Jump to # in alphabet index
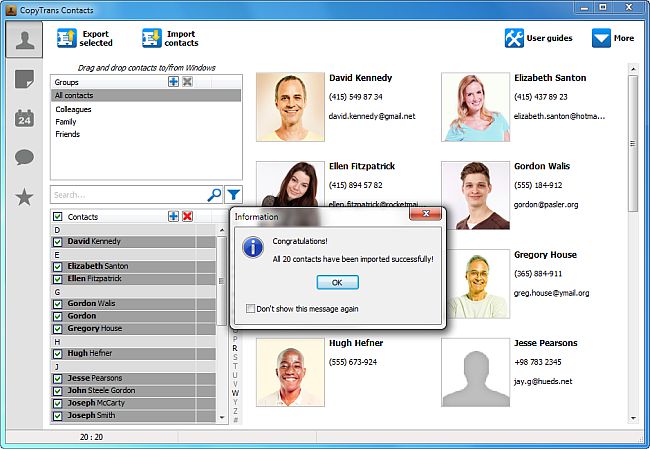This screenshot has width=650, height=449. click(x=235, y=420)
